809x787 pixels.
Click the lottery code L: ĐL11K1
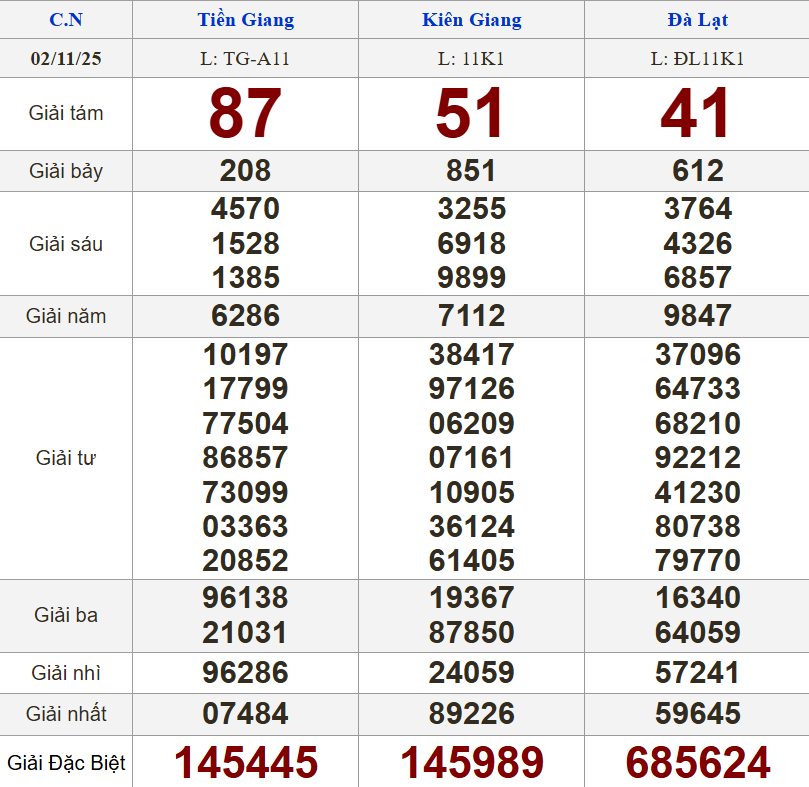coord(696,58)
